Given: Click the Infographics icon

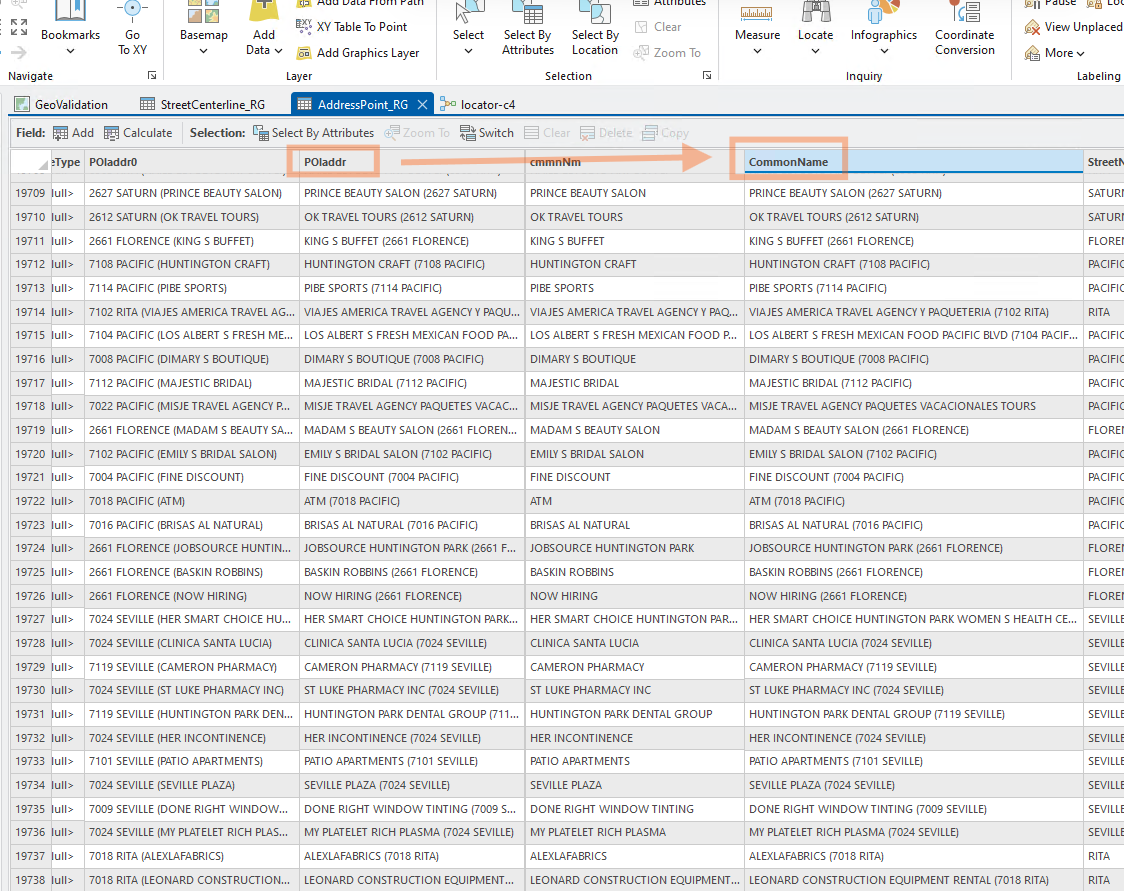Looking at the screenshot, I should pyautogui.click(x=883, y=14).
